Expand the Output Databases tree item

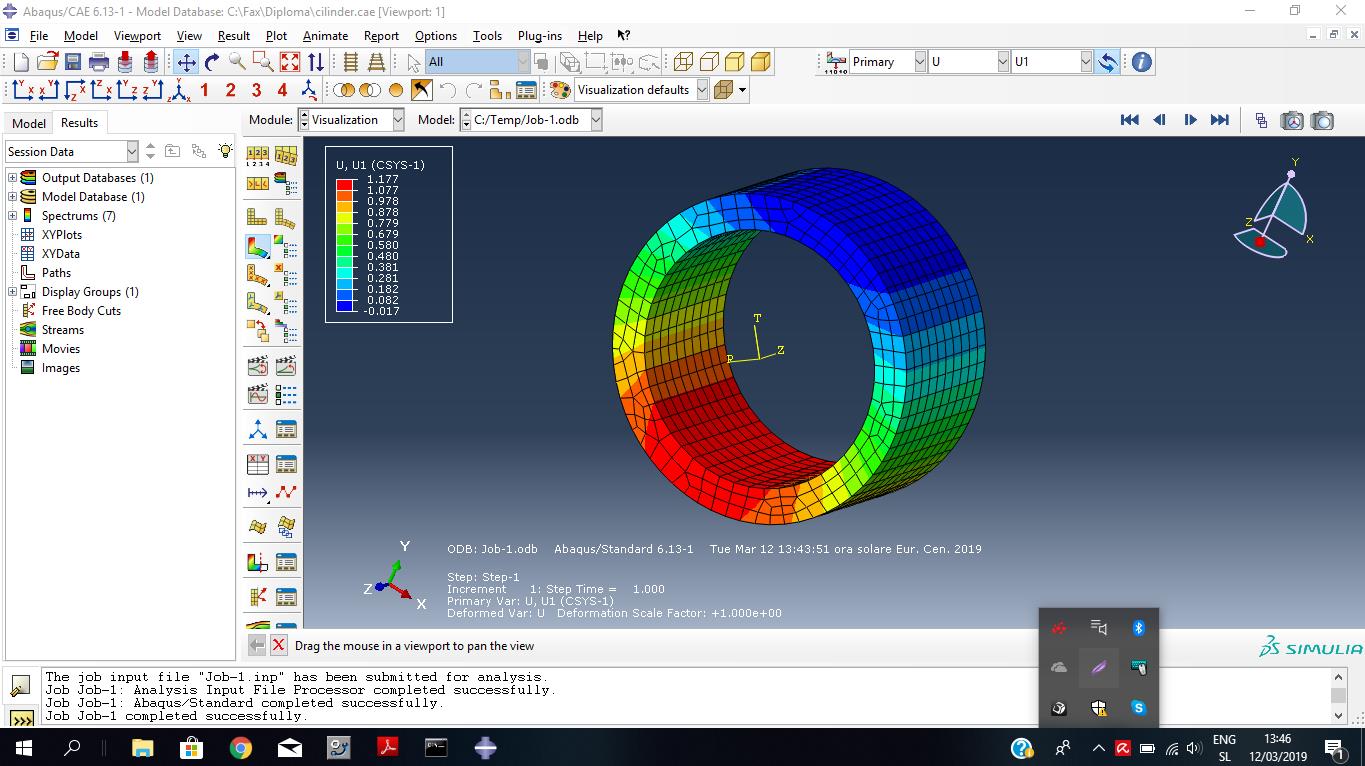click(x=14, y=177)
